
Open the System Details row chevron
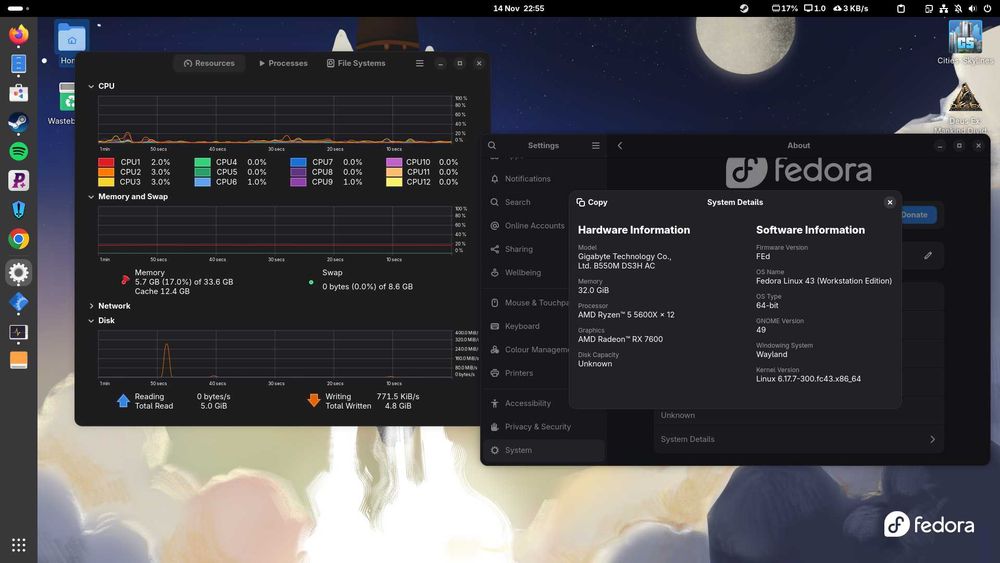coord(932,439)
